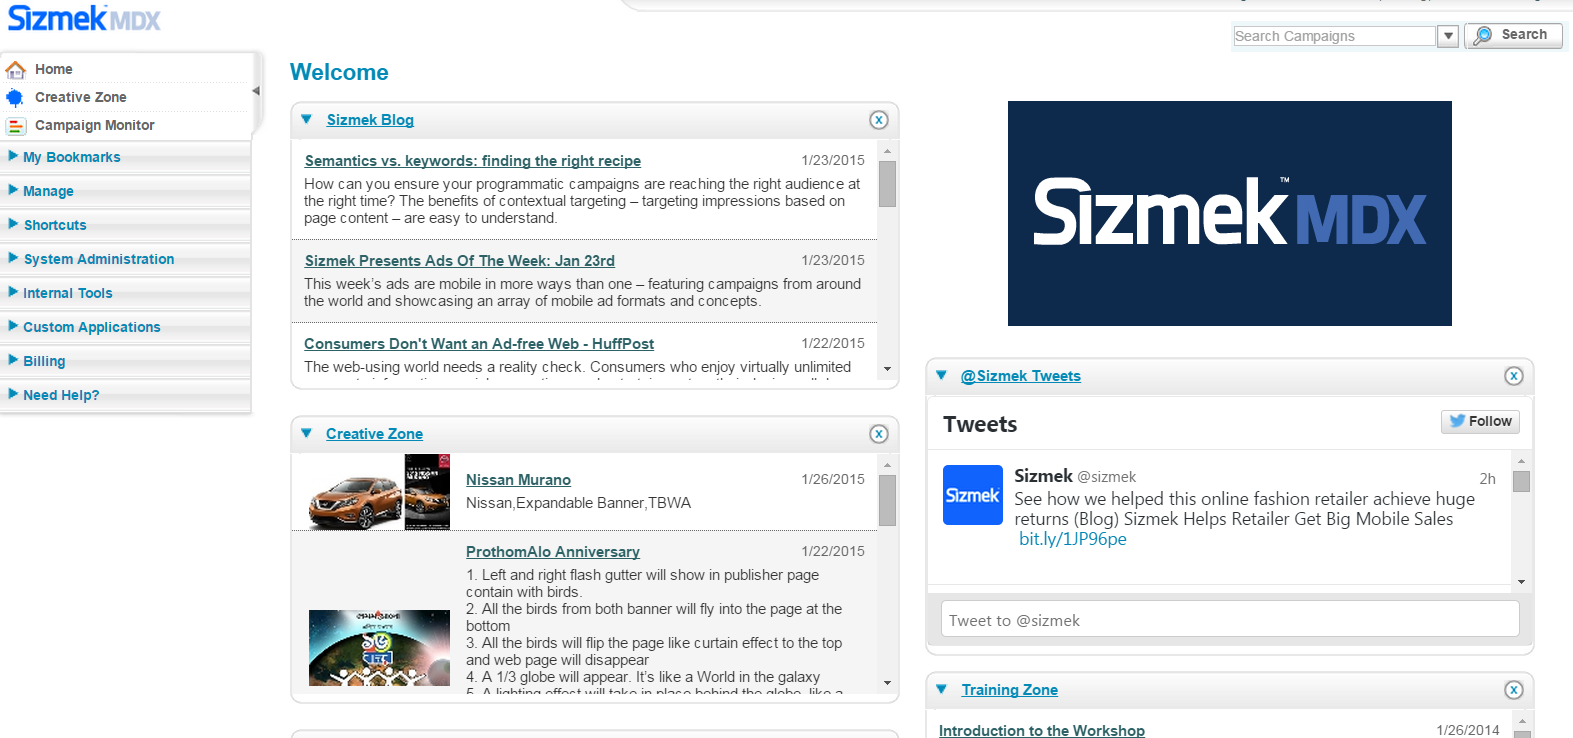Collapse the Sizmek Blog panel triangle

(307, 119)
